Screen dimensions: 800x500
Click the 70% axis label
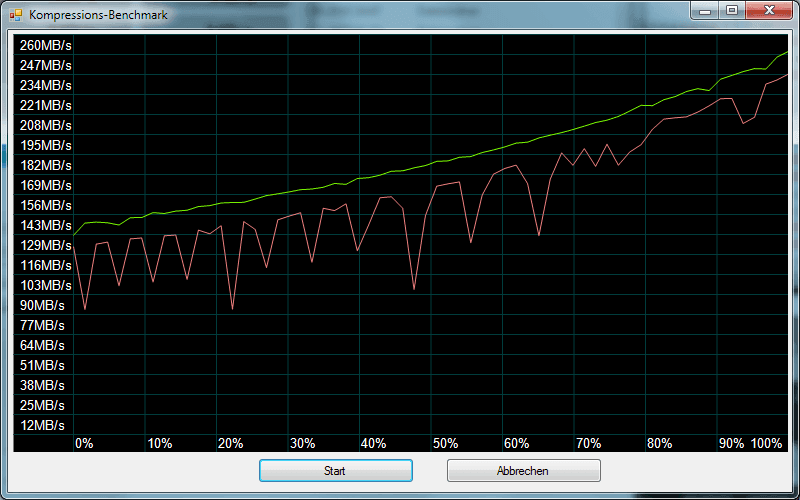[x=589, y=444]
